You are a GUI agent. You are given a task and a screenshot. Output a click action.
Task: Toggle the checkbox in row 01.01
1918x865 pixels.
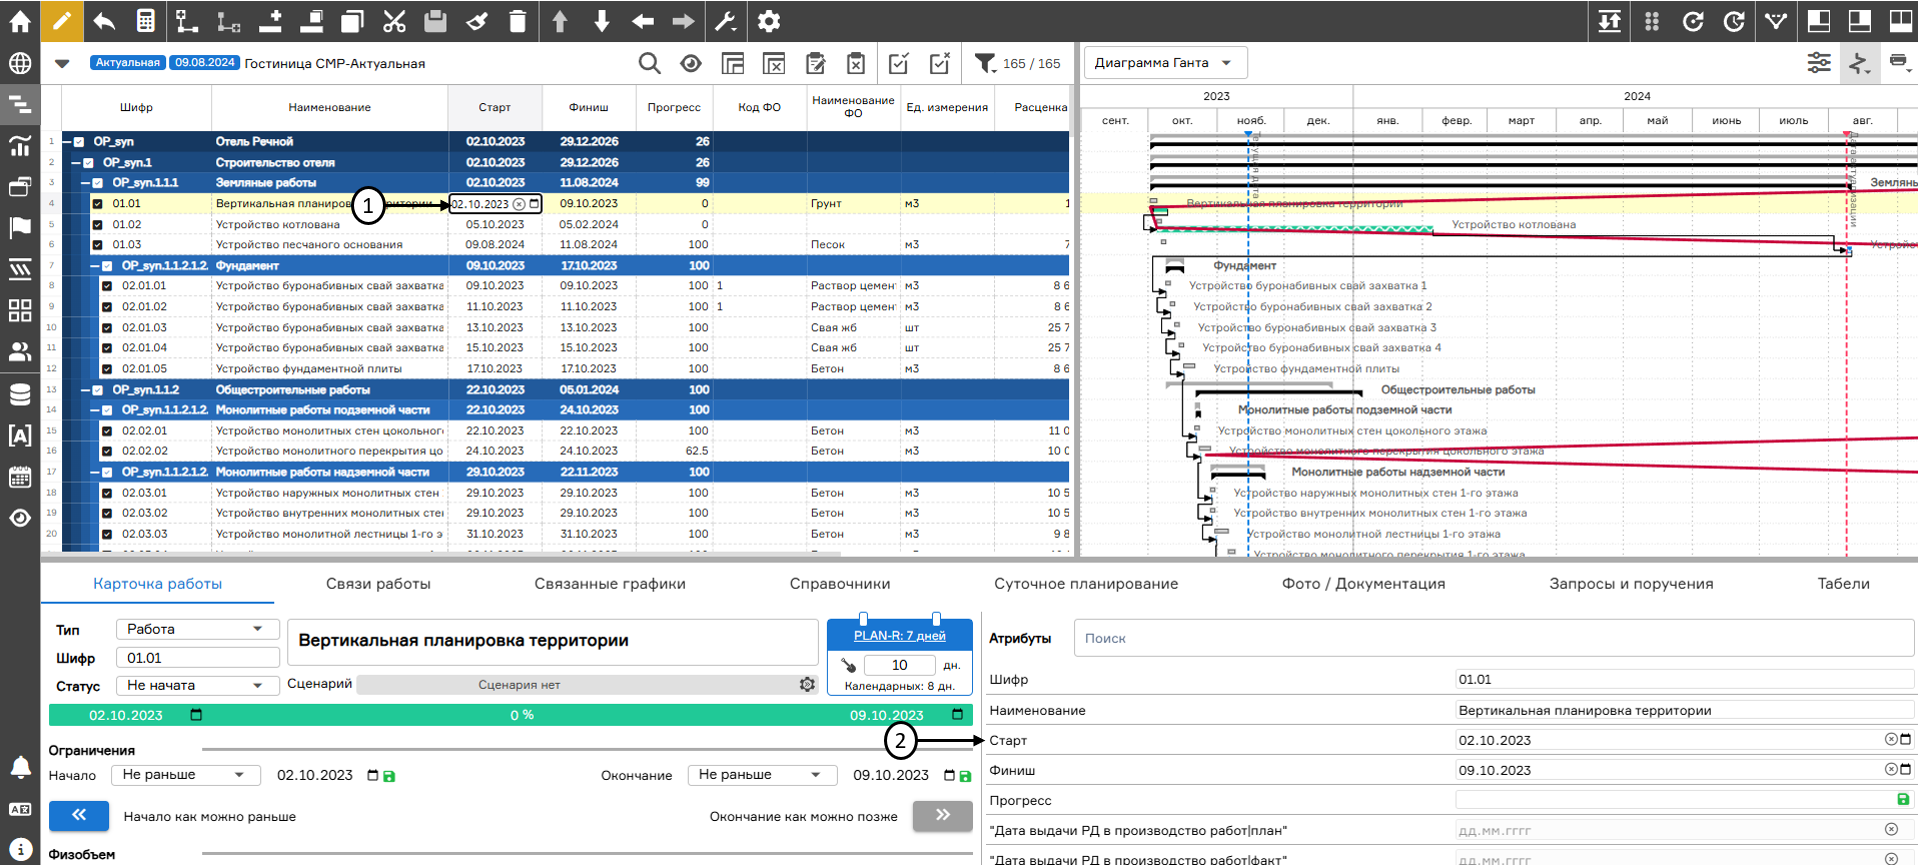click(97, 204)
